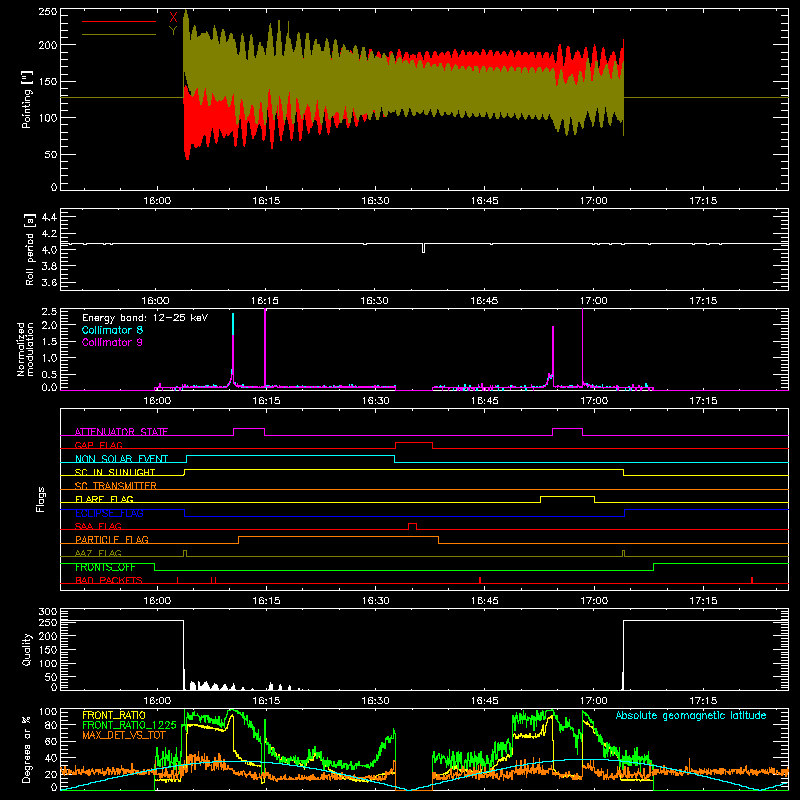Click the 'Pointing' vertical axis title
The height and width of the screenshot is (800, 800).
pyautogui.click(x=27, y=99)
